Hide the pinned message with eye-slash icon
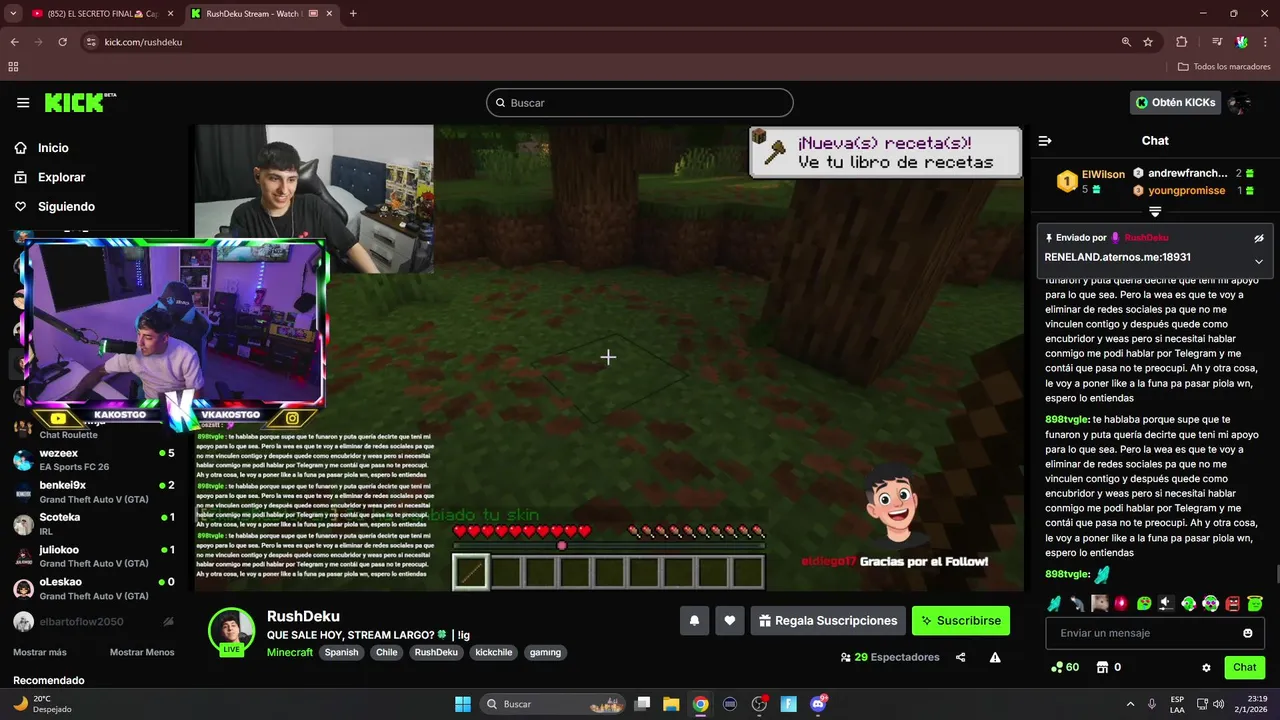Viewport: 1280px width, 720px height. 1259,238
